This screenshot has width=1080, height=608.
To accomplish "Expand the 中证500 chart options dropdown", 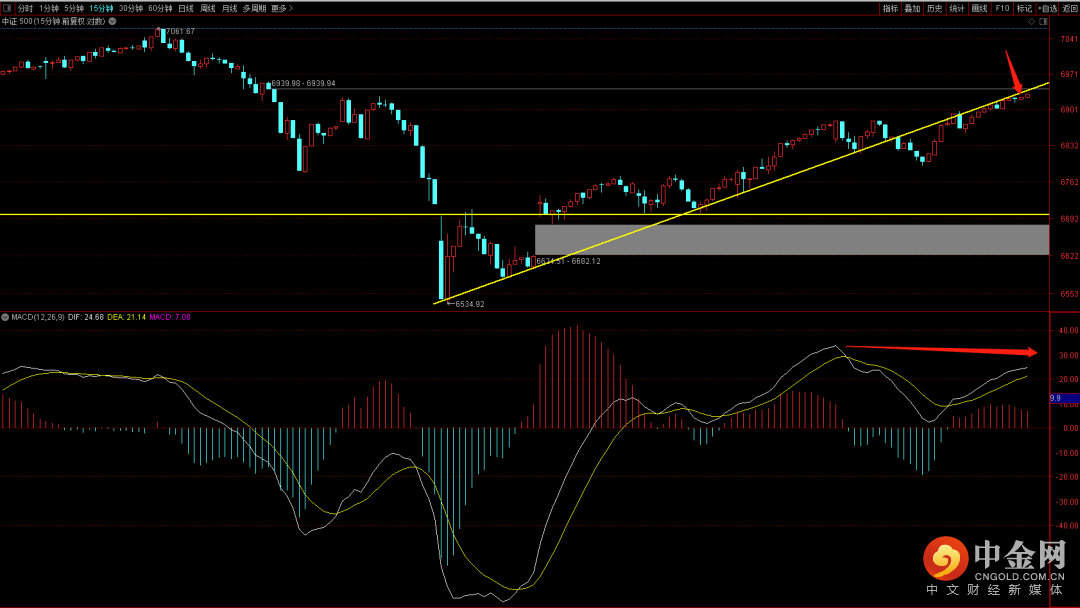I will (x=112, y=21).
